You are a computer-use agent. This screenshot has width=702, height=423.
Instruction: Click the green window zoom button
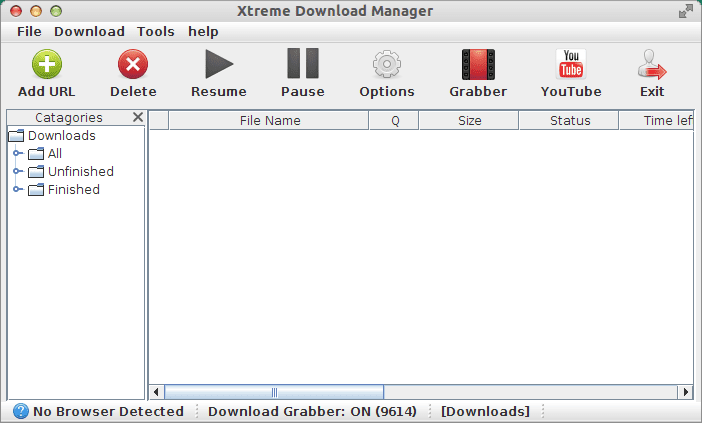56,11
